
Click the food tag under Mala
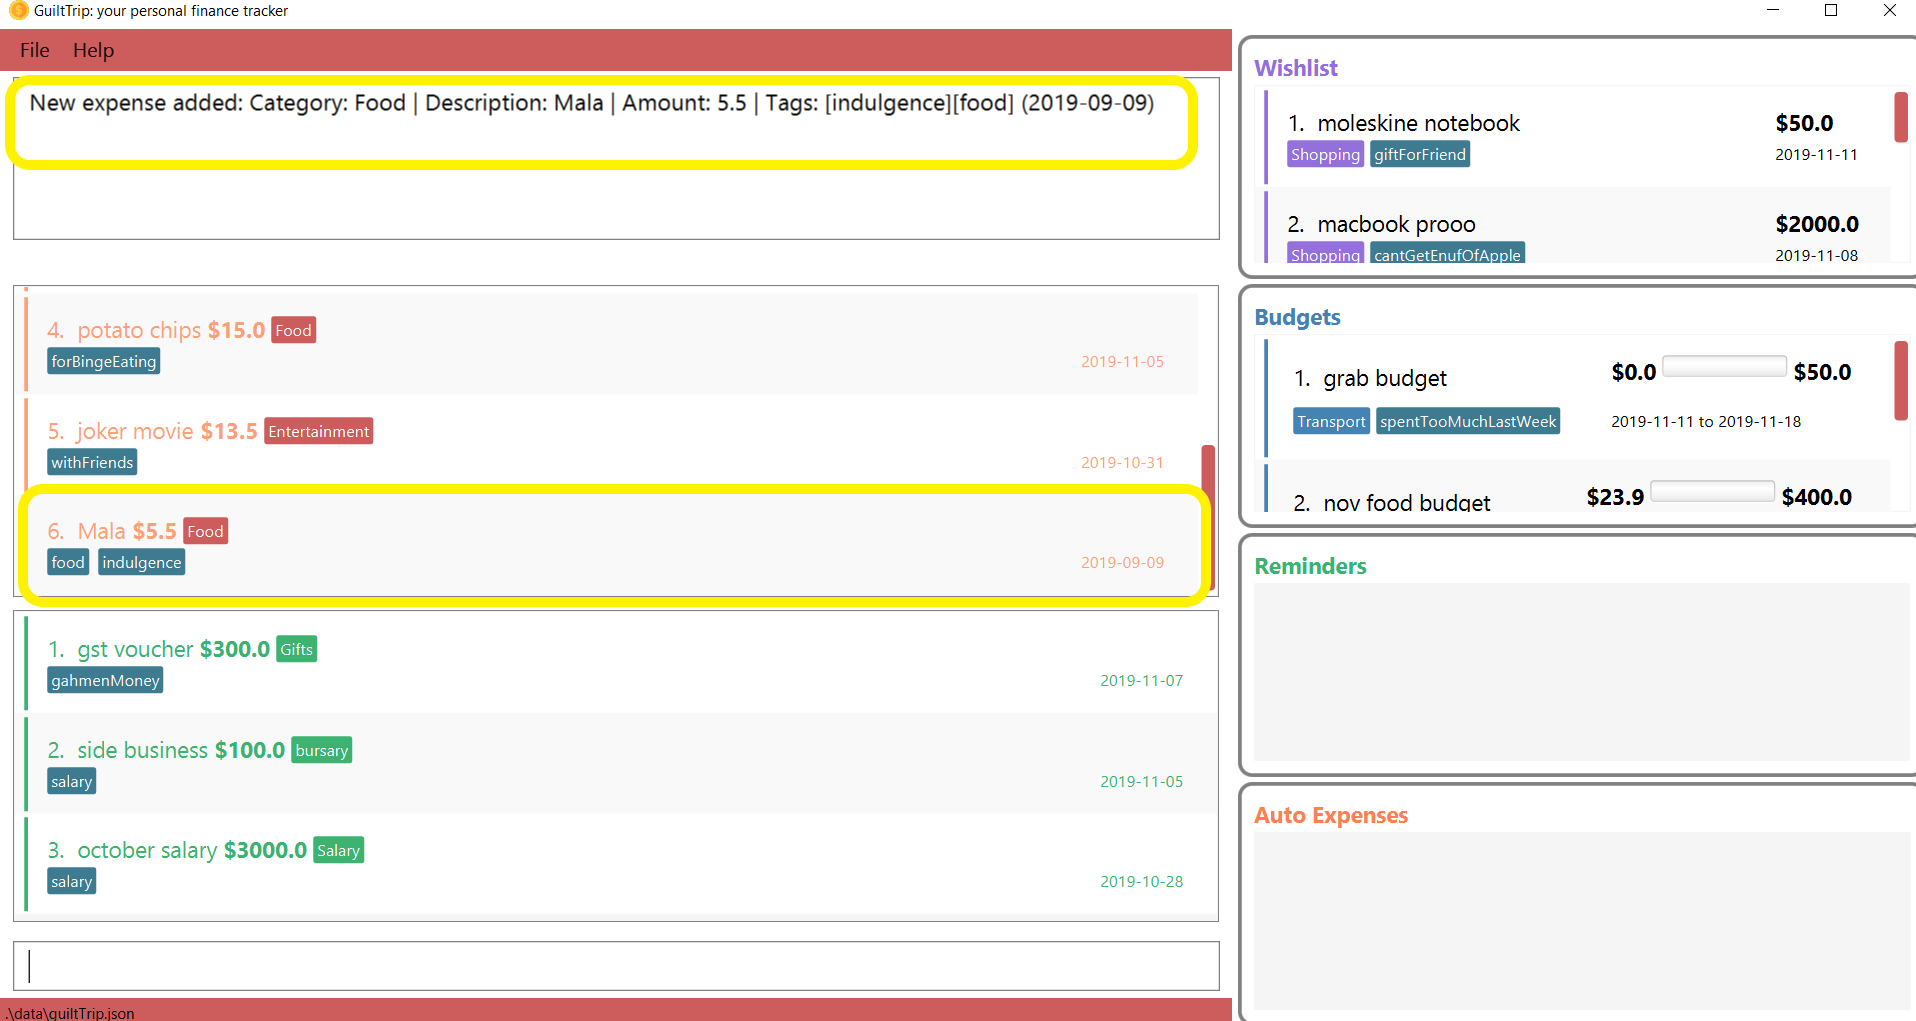(68, 563)
